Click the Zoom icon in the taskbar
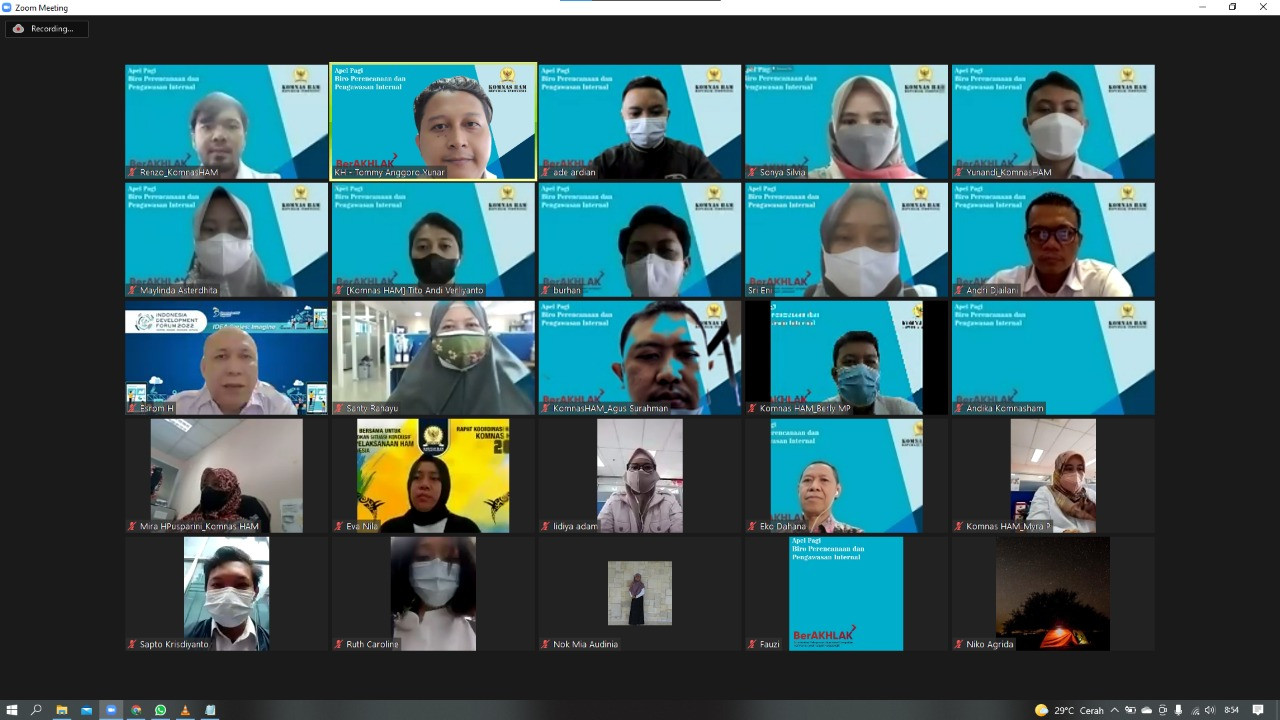This screenshot has width=1280, height=720. pyautogui.click(x=111, y=710)
